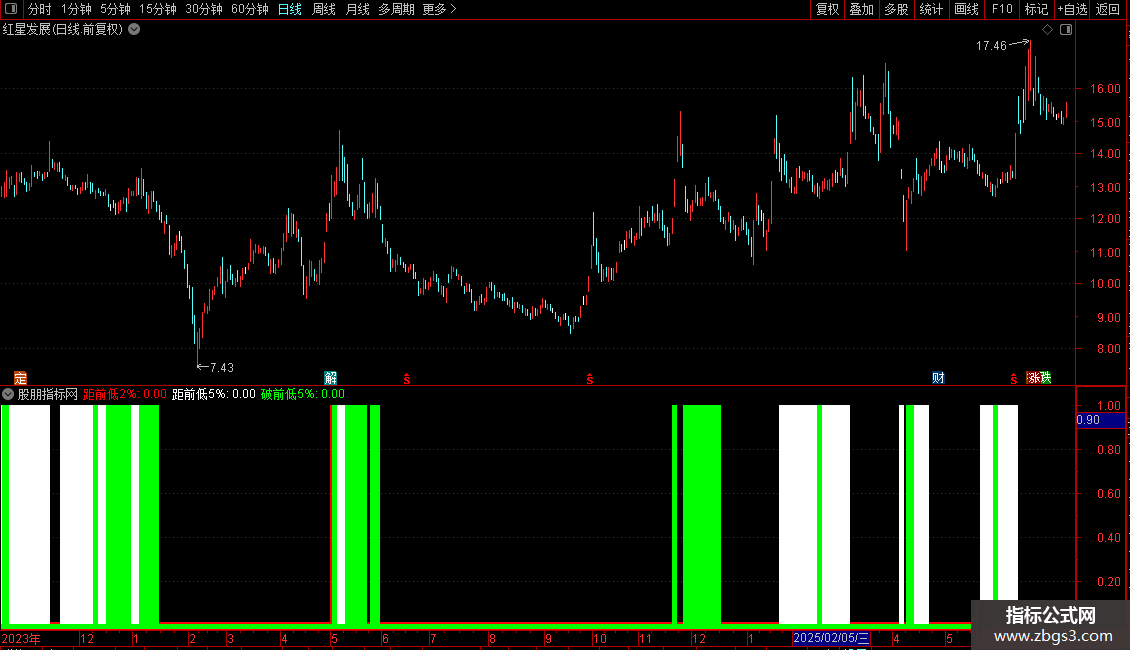The width and height of the screenshot is (1130, 650).
Task: Select the 日线 daily chart tab
Action: [290, 9]
